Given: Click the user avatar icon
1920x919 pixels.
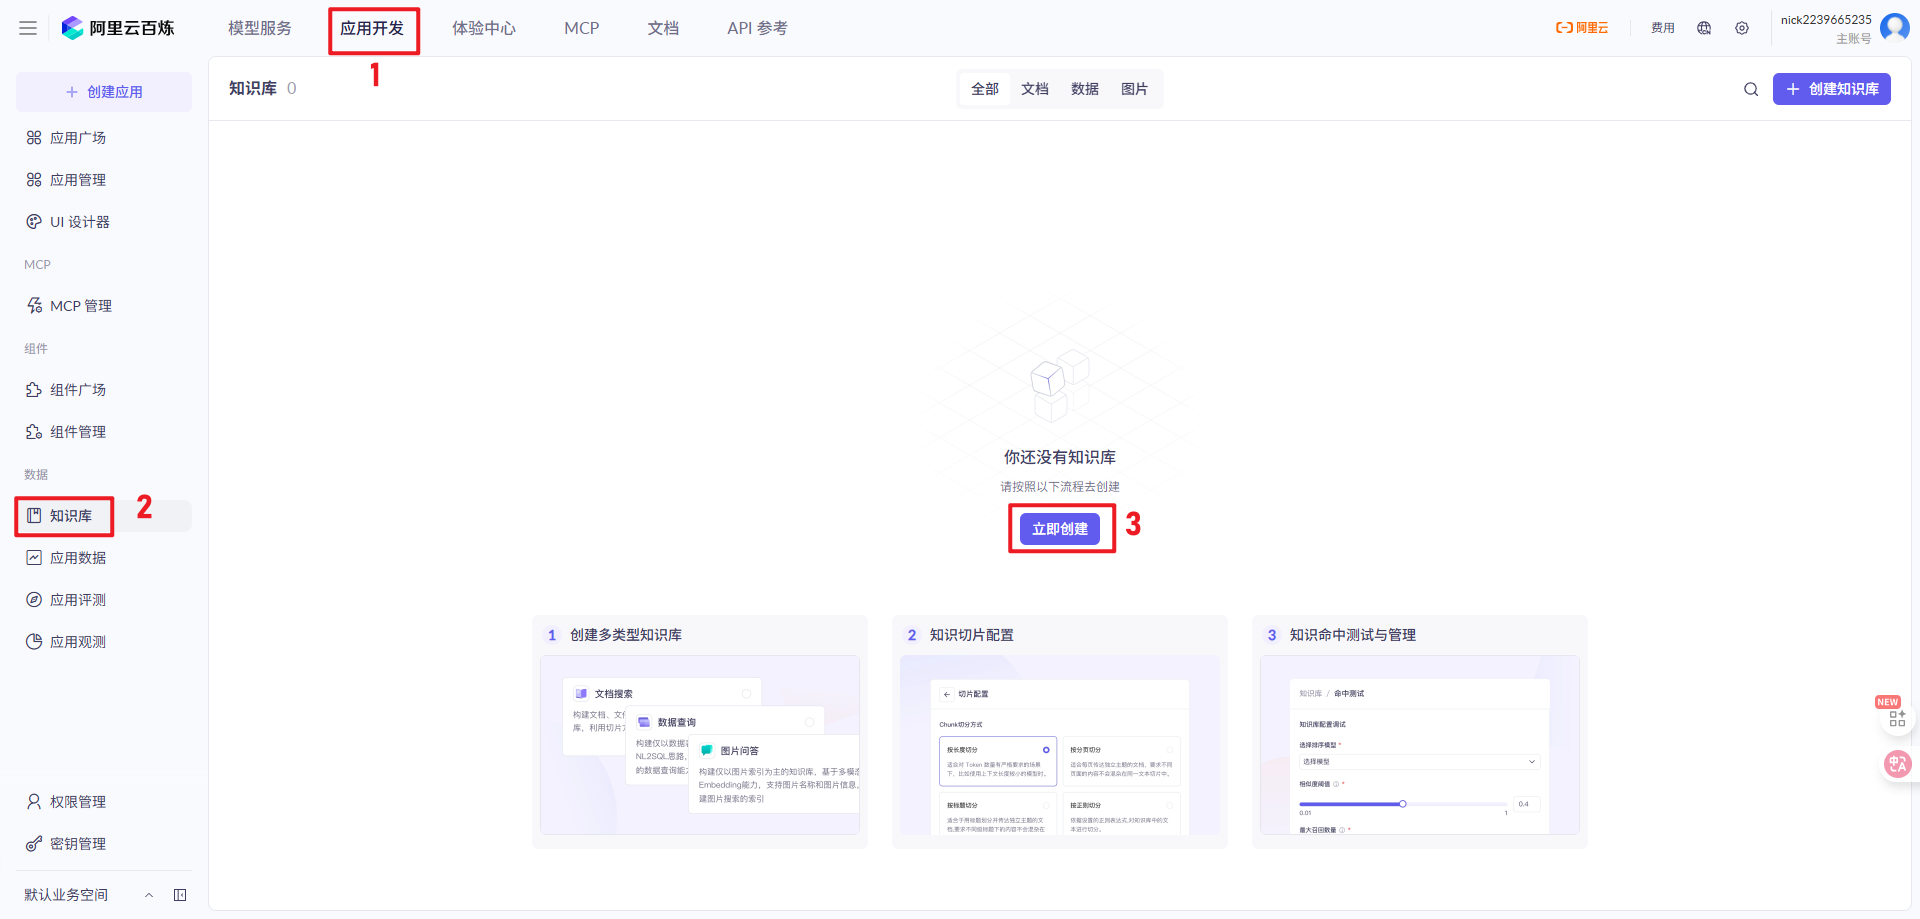Looking at the screenshot, I should point(1894,27).
